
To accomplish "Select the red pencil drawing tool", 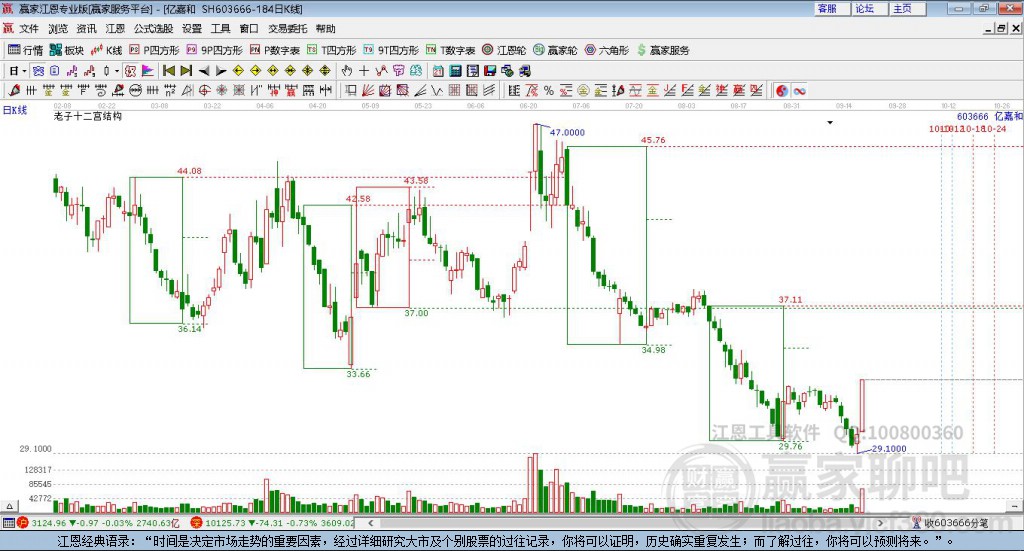I will 14,91.
